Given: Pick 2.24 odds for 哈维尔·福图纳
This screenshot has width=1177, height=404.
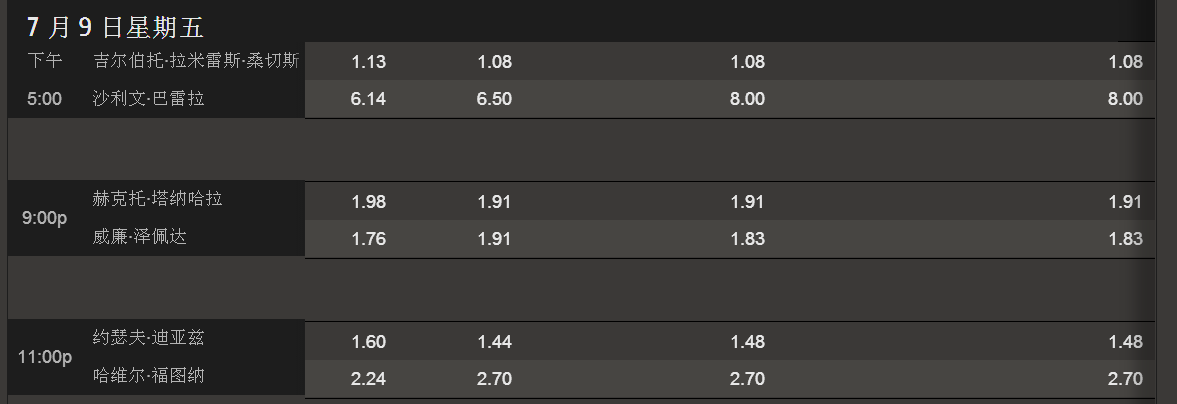Looking at the screenshot, I should click(x=369, y=378).
